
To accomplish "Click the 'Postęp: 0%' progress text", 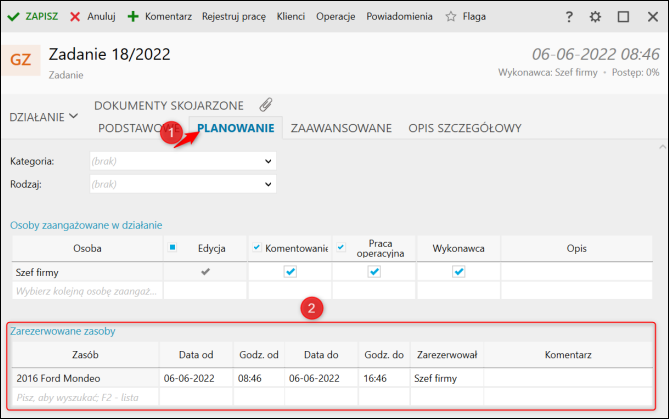I will click(636, 73).
